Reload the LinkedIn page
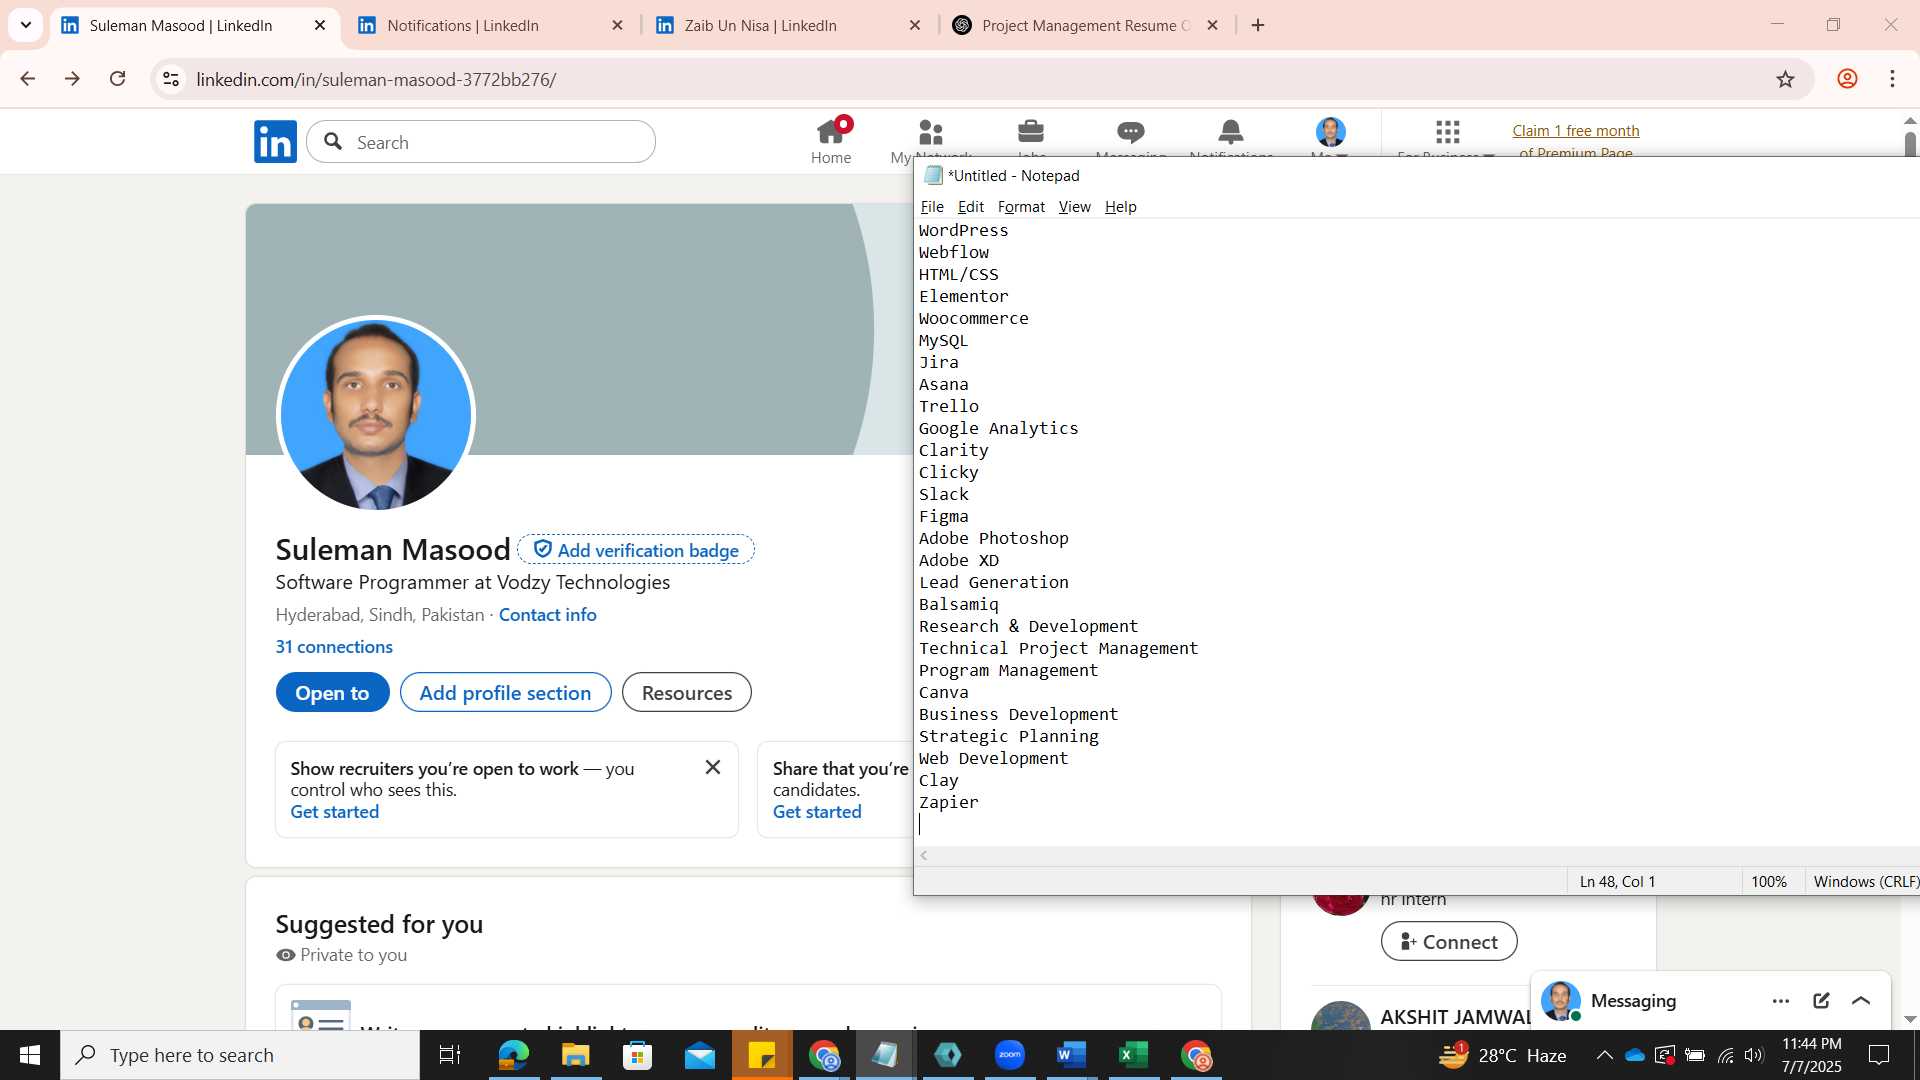Screen dimensions: 1920x1080 [117, 79]
